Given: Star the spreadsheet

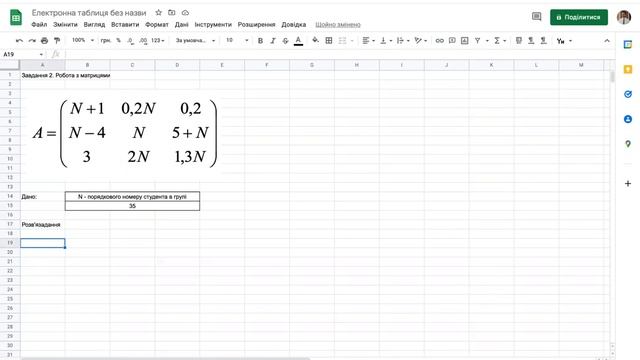Looking at the screenshot, I should (x=159, y=13).
